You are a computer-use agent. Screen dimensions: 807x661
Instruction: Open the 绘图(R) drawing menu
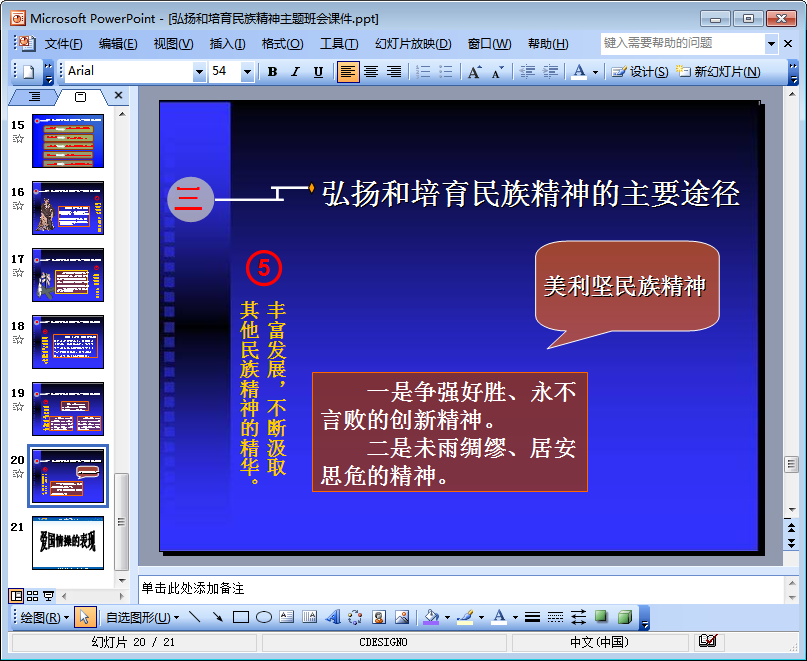pos(44,617)
